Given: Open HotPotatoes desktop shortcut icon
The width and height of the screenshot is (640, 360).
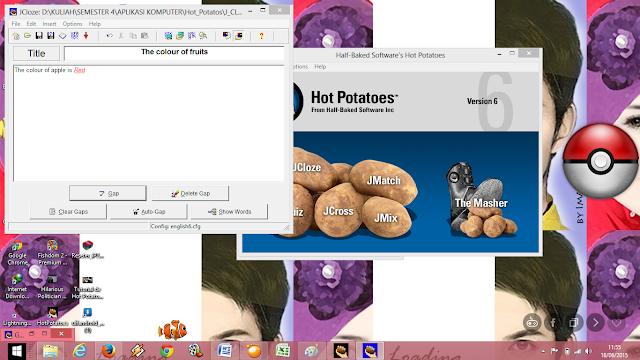Looking at the screenshot, I should (x=52, y=317).
